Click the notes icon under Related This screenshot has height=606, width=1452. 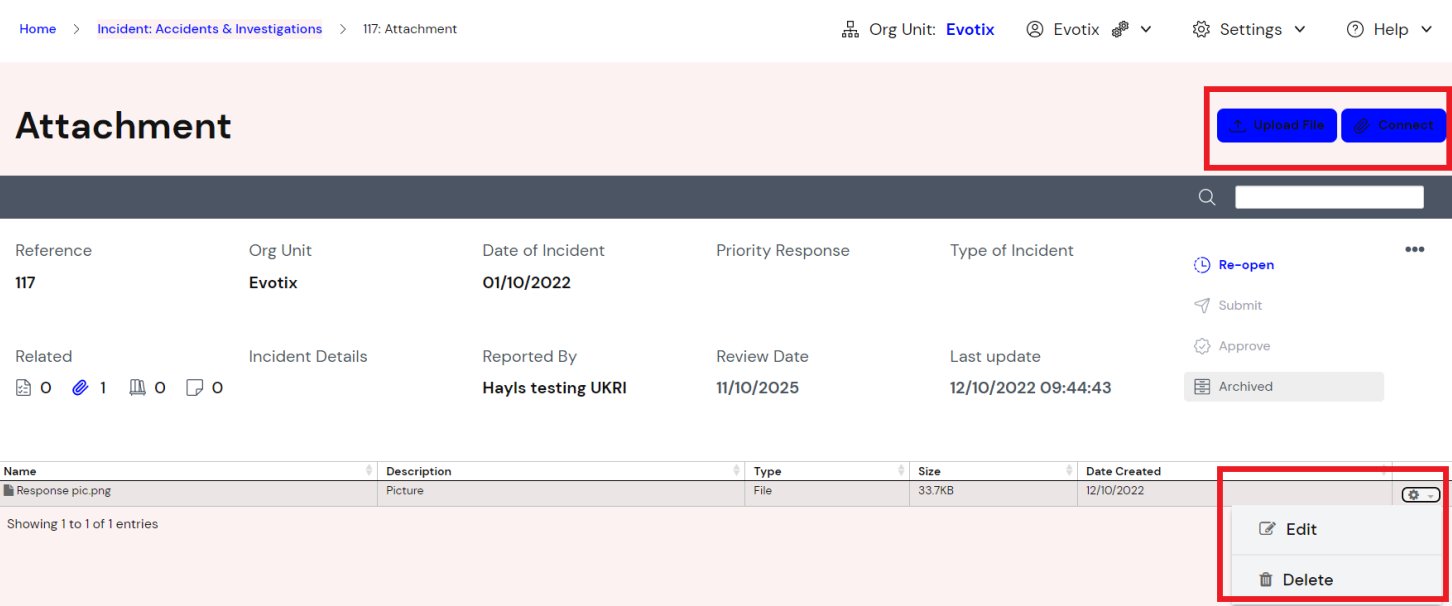195,388
